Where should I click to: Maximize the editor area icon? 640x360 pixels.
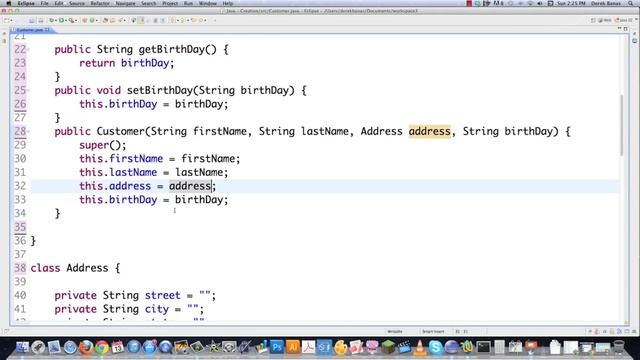click(626, 29)
